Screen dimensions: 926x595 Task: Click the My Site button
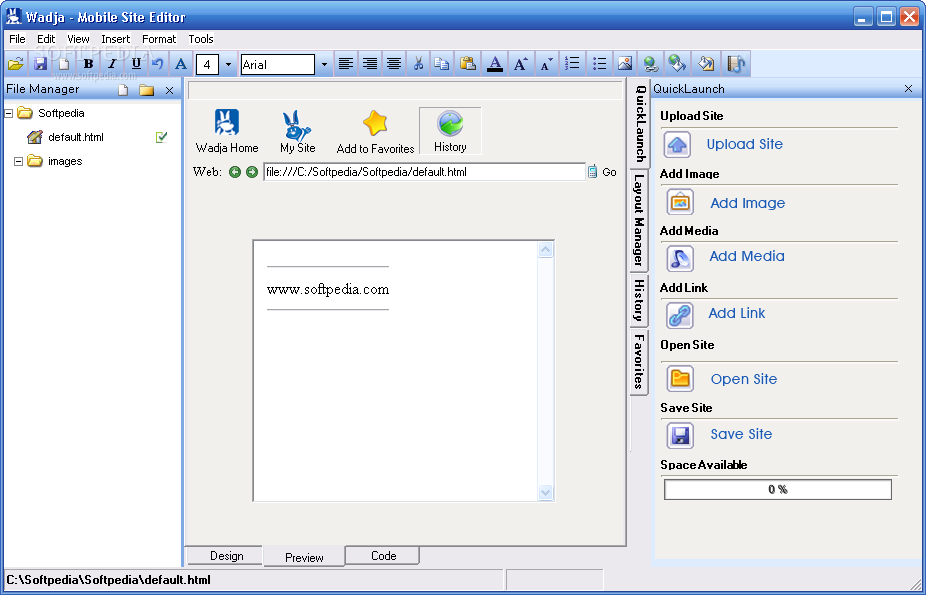298,131
